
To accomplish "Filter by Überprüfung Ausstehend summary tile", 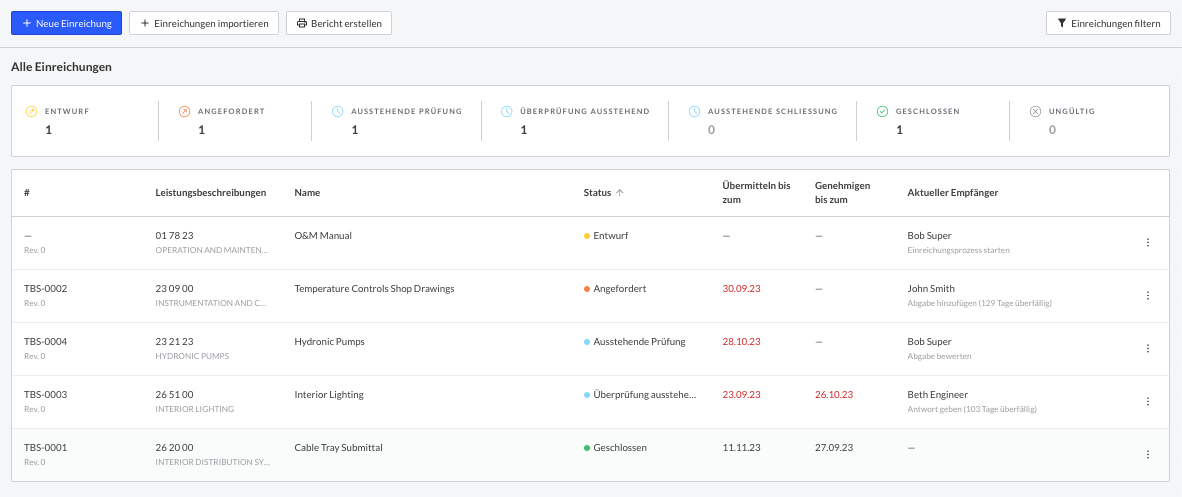I will [575, 120].
